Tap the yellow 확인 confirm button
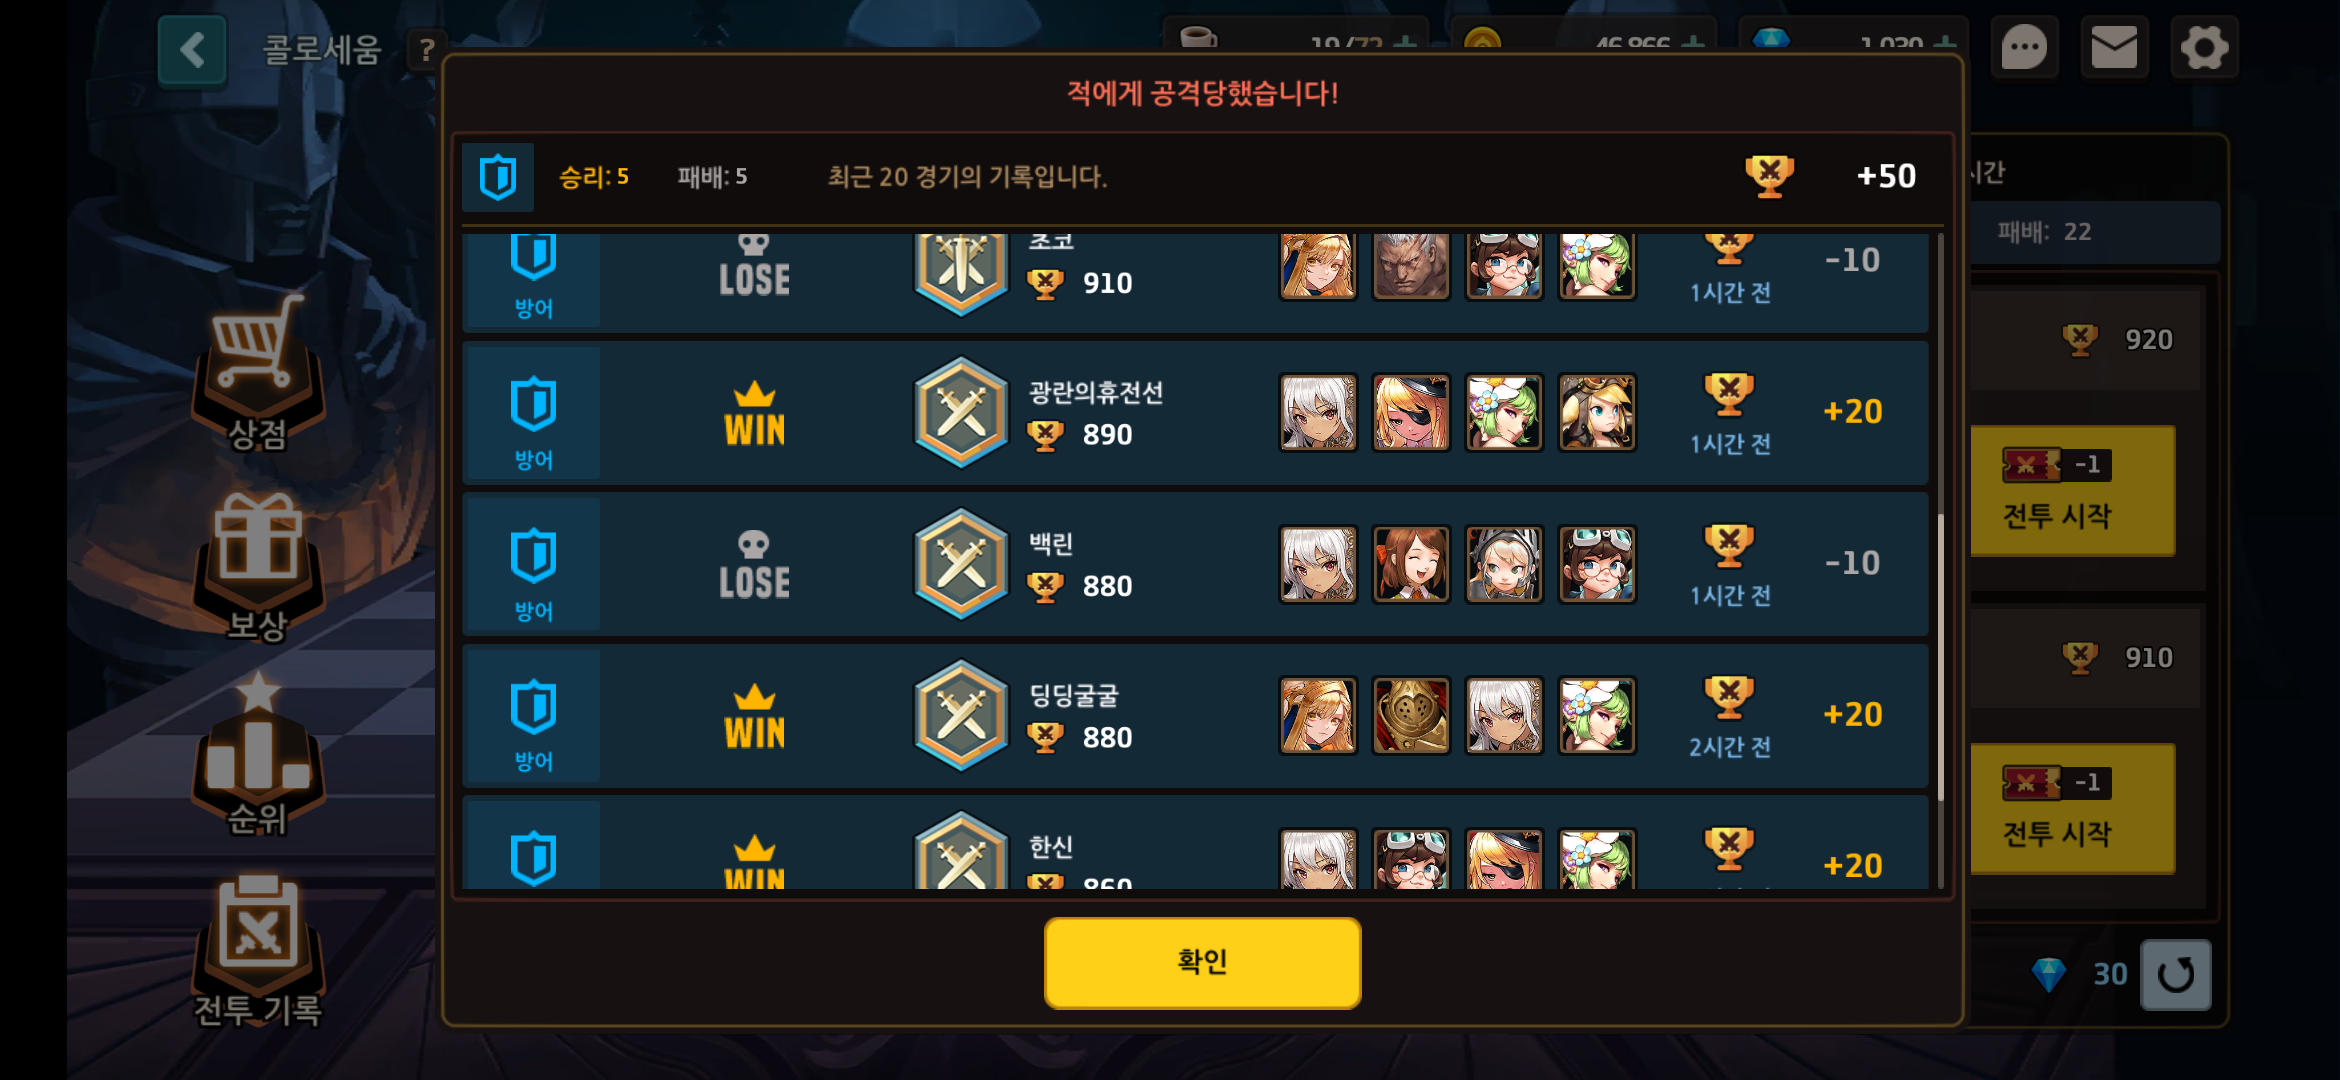 click(1202, 962)
